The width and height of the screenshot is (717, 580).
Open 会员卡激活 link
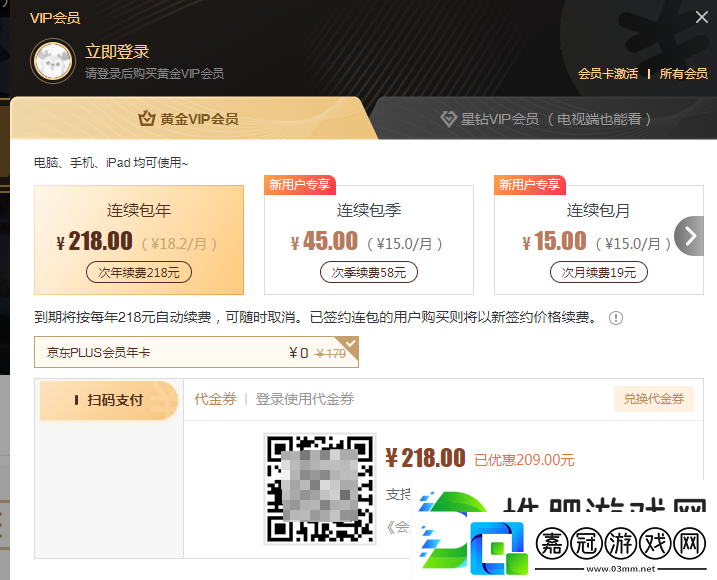[608, 74]
